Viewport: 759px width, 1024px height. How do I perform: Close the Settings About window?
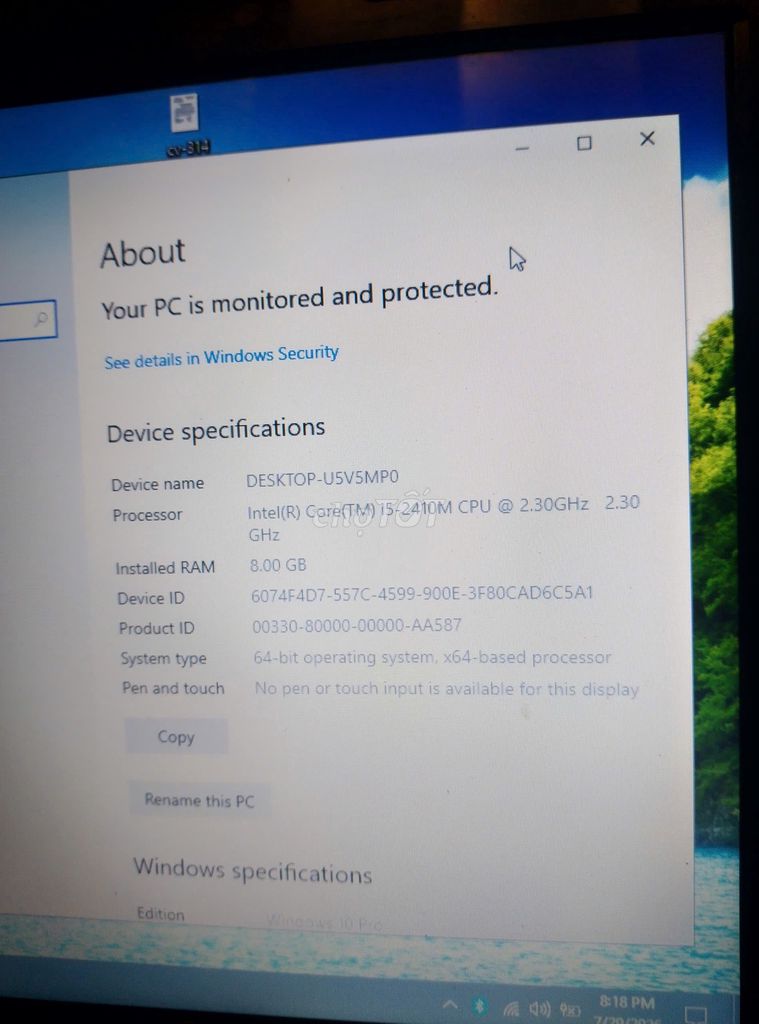pyautogui.click(x=647, y=138)
